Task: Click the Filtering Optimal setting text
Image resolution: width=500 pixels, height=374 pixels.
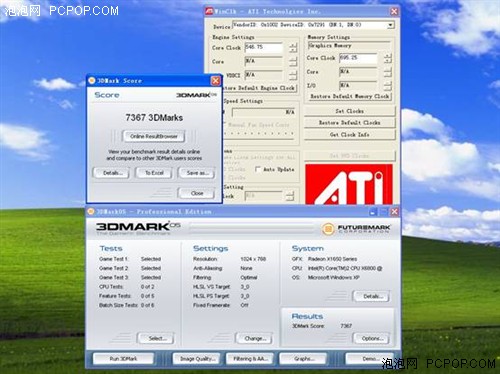Action: (x=225, y=277)
